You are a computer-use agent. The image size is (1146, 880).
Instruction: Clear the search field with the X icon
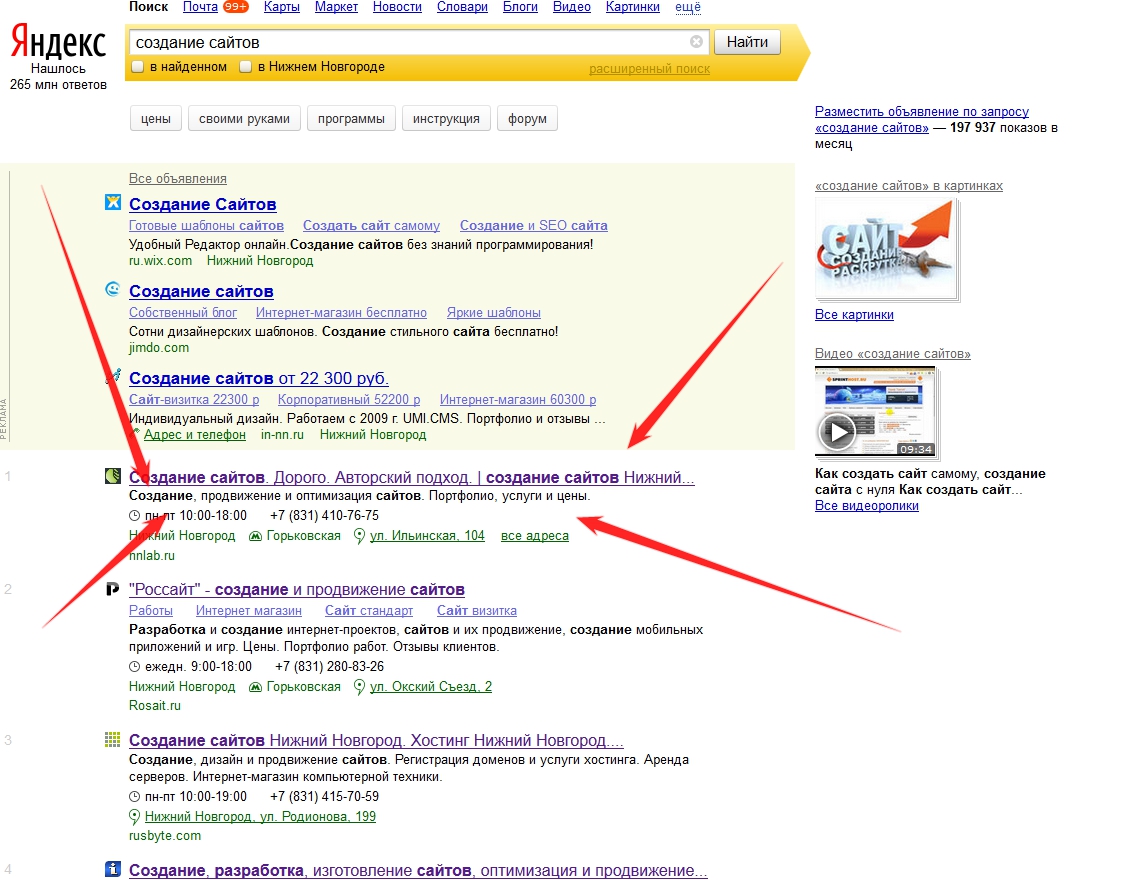pyautogui.click(x=697, y=42)
